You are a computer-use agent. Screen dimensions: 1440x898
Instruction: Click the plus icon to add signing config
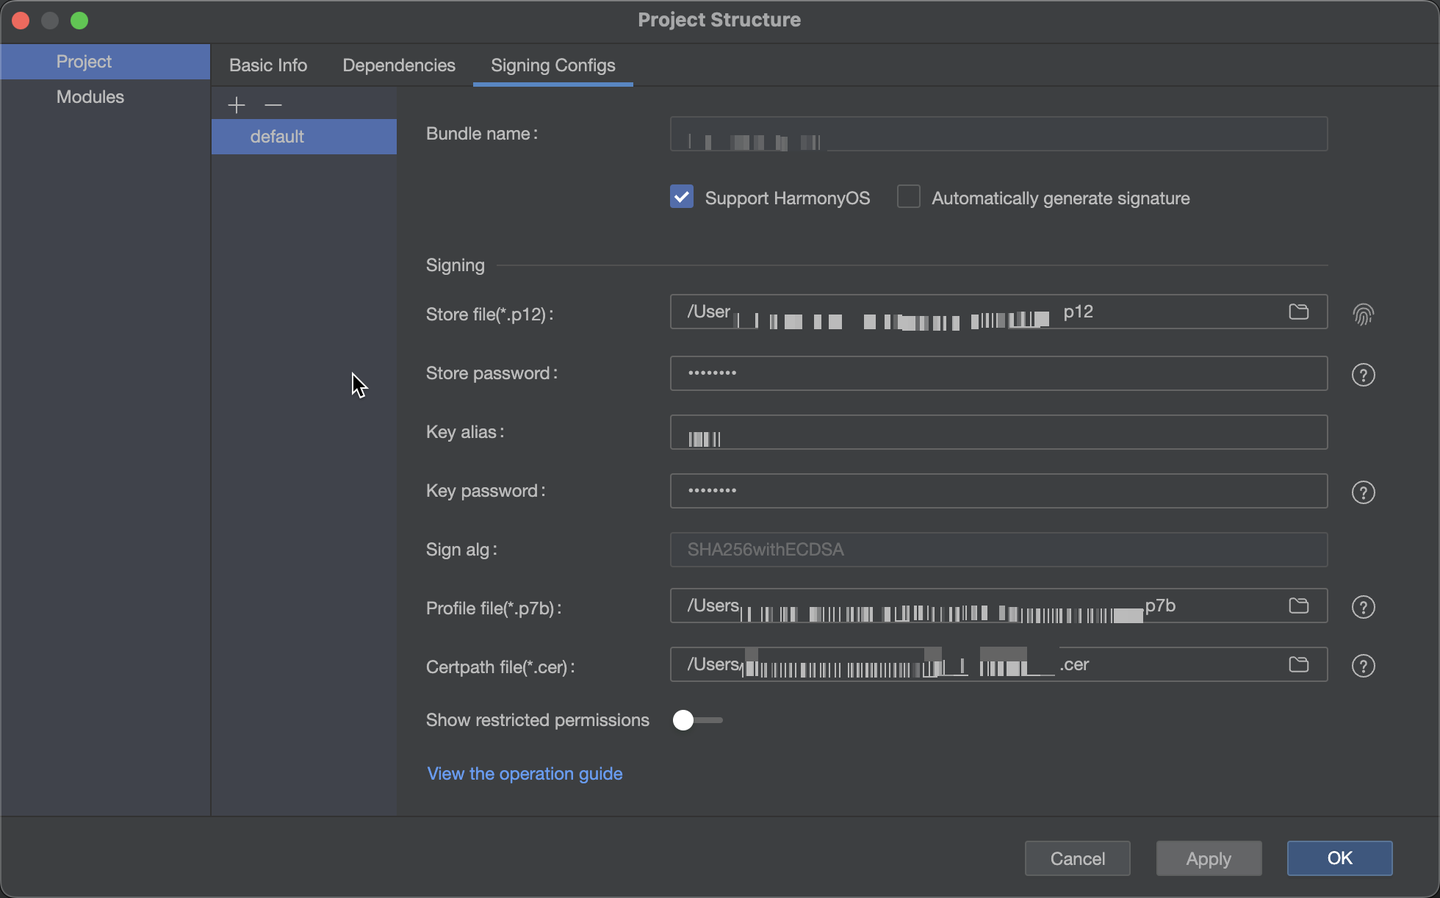[x=236, y=105]
